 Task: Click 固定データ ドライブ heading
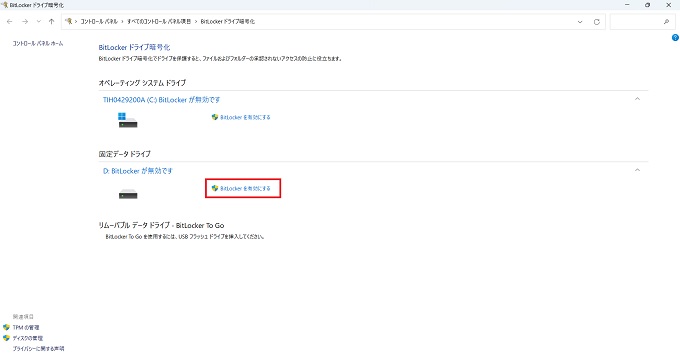pos(124,154)
